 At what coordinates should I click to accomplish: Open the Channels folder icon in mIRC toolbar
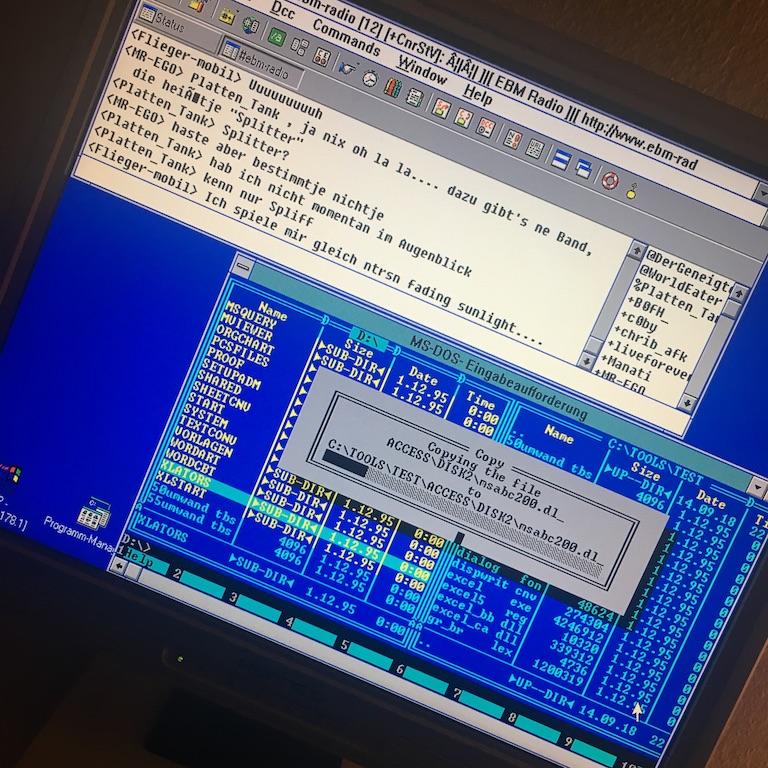point(228,17)
